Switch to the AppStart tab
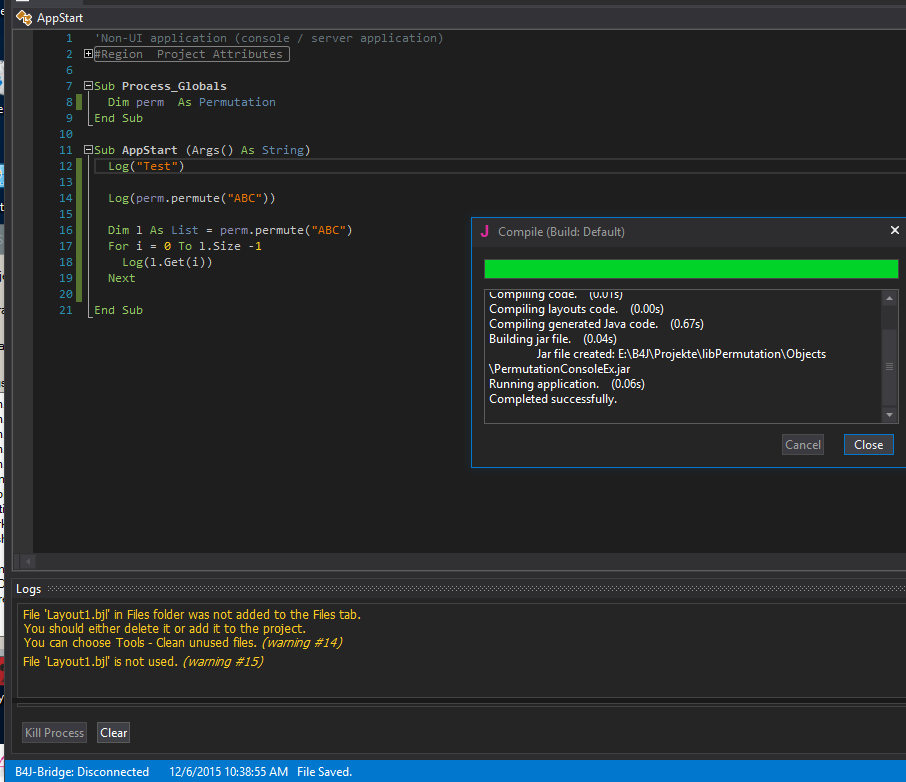The width and height of the screenshot is (906, 782). coord(59,17)
